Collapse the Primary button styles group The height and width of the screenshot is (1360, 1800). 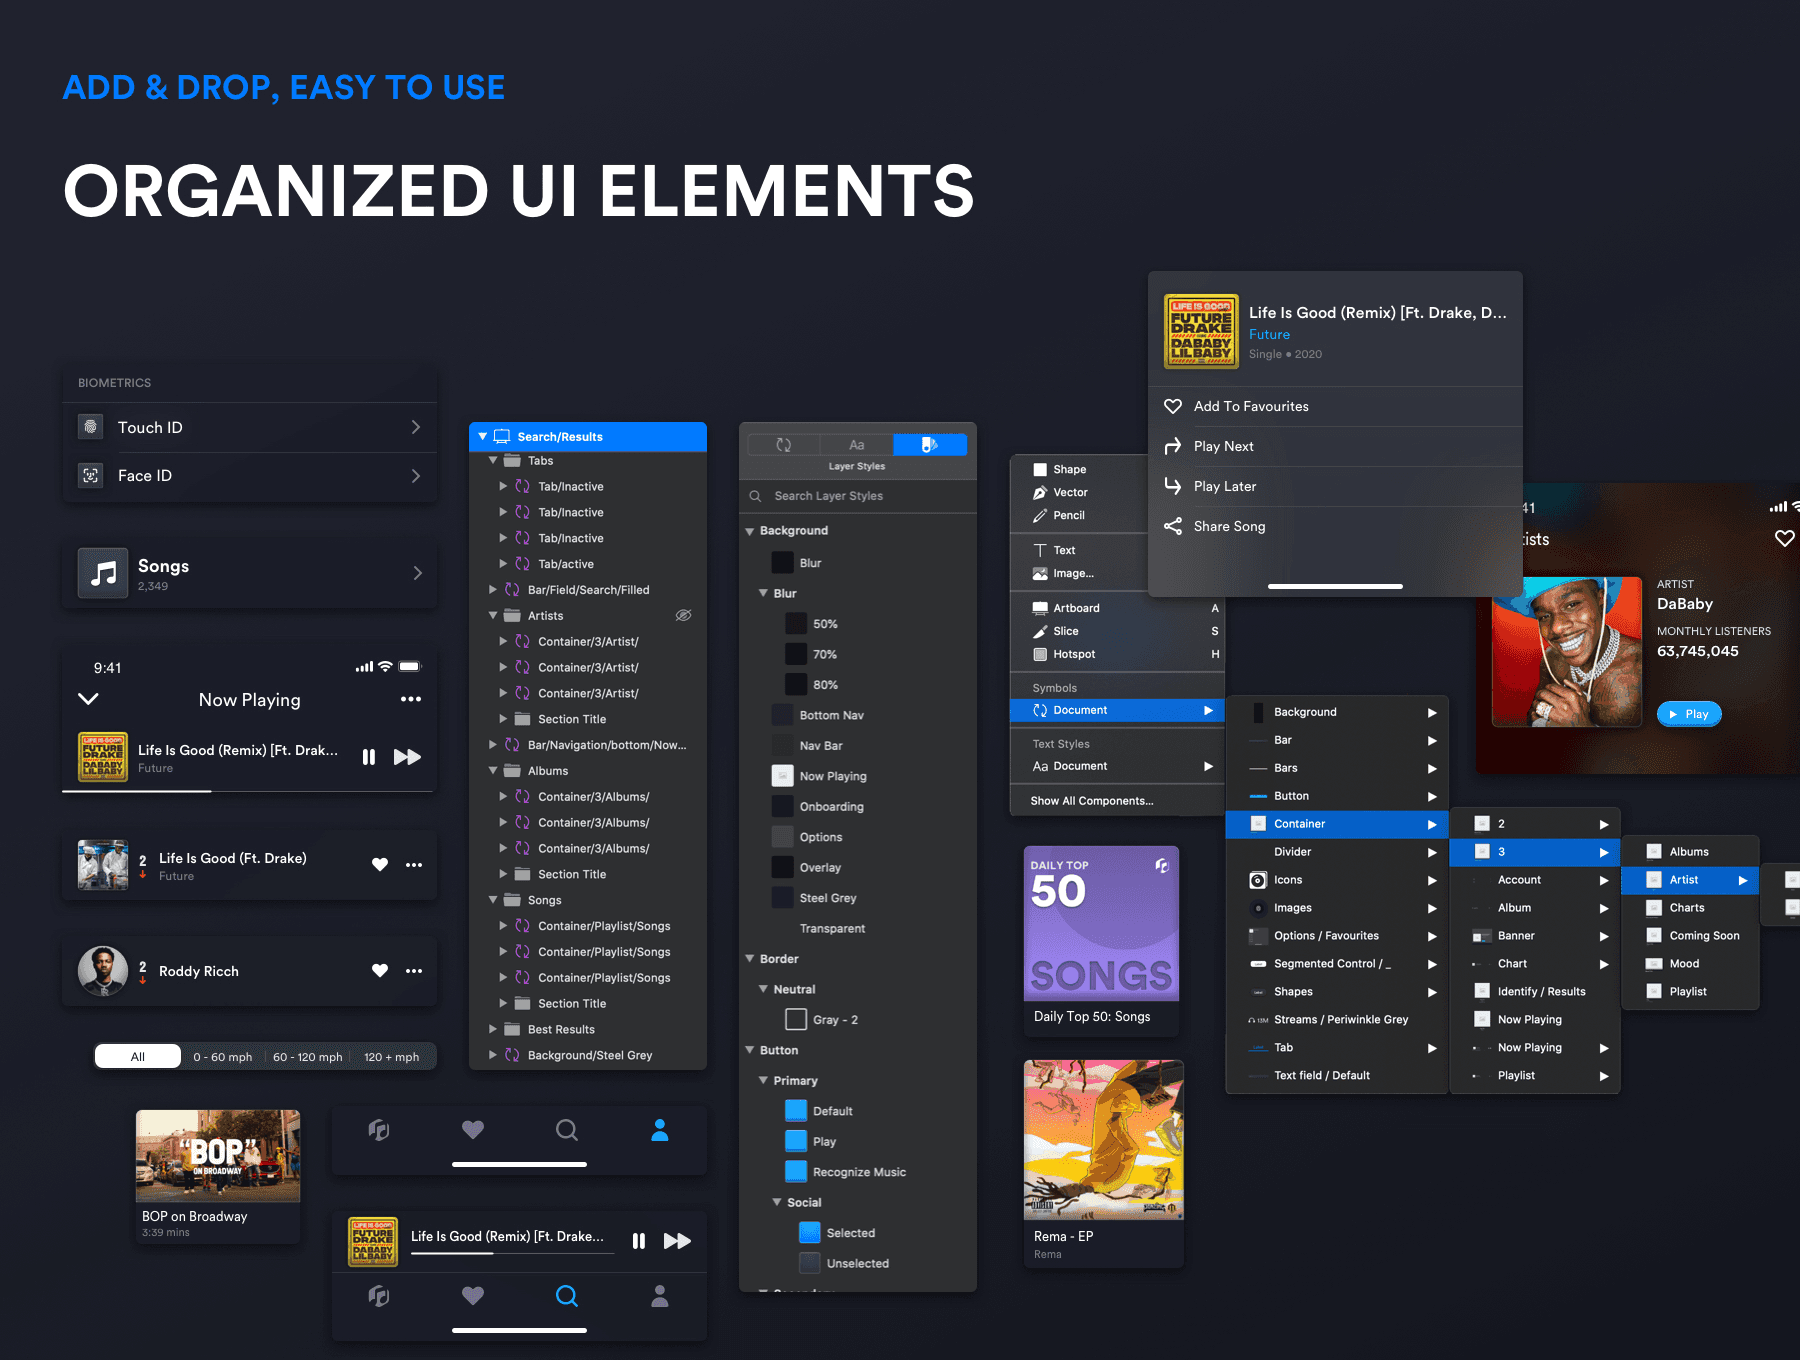point(764,1081)
